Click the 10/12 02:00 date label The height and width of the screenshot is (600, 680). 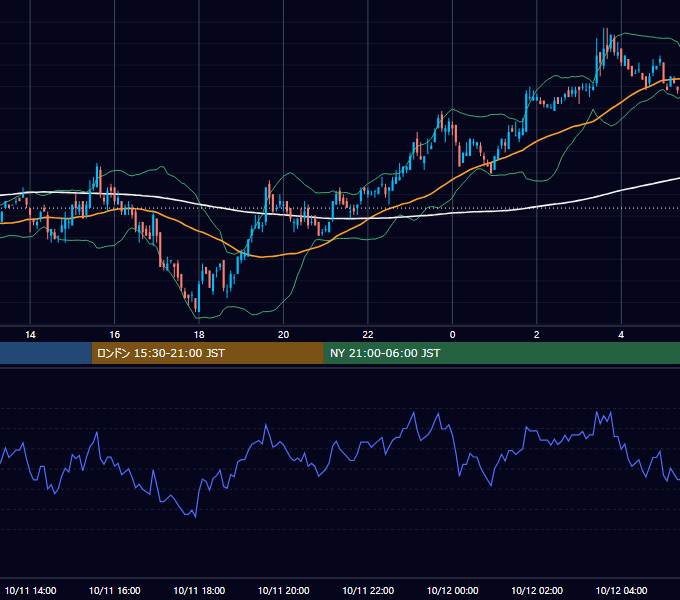pyautogui.click(x=537, y=590)
